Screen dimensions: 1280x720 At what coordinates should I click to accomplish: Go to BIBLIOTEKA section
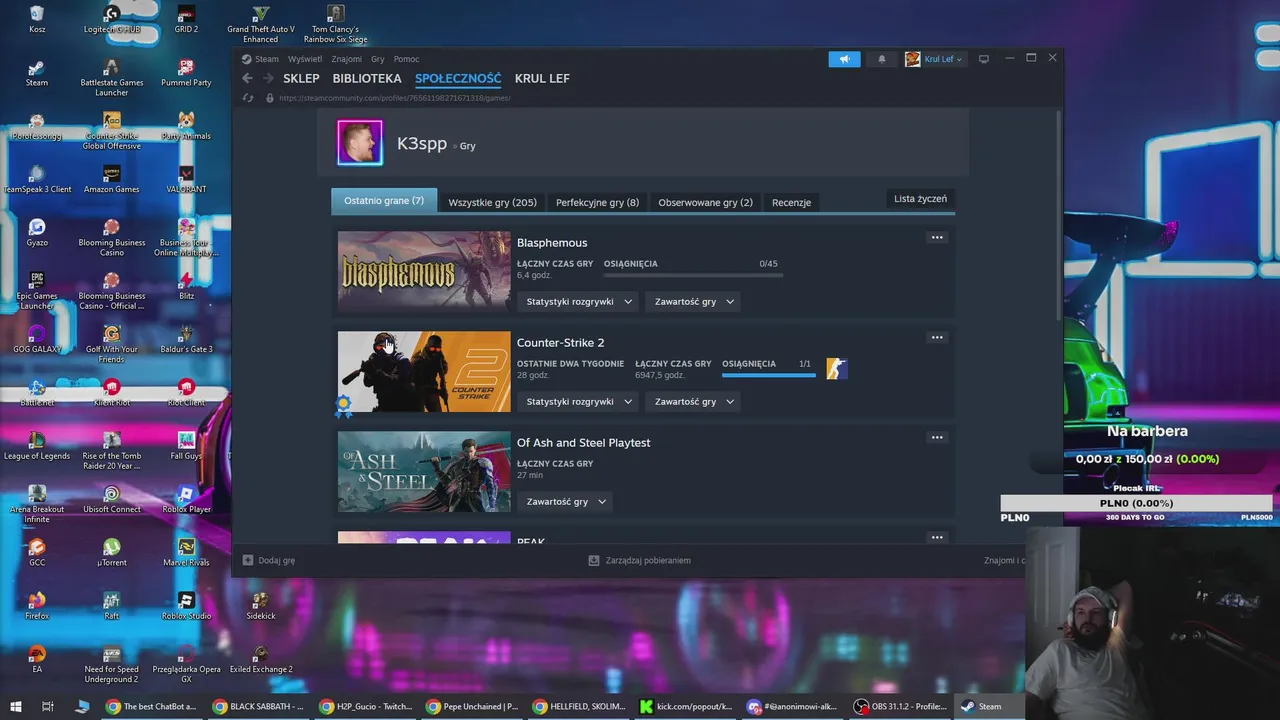367,78
